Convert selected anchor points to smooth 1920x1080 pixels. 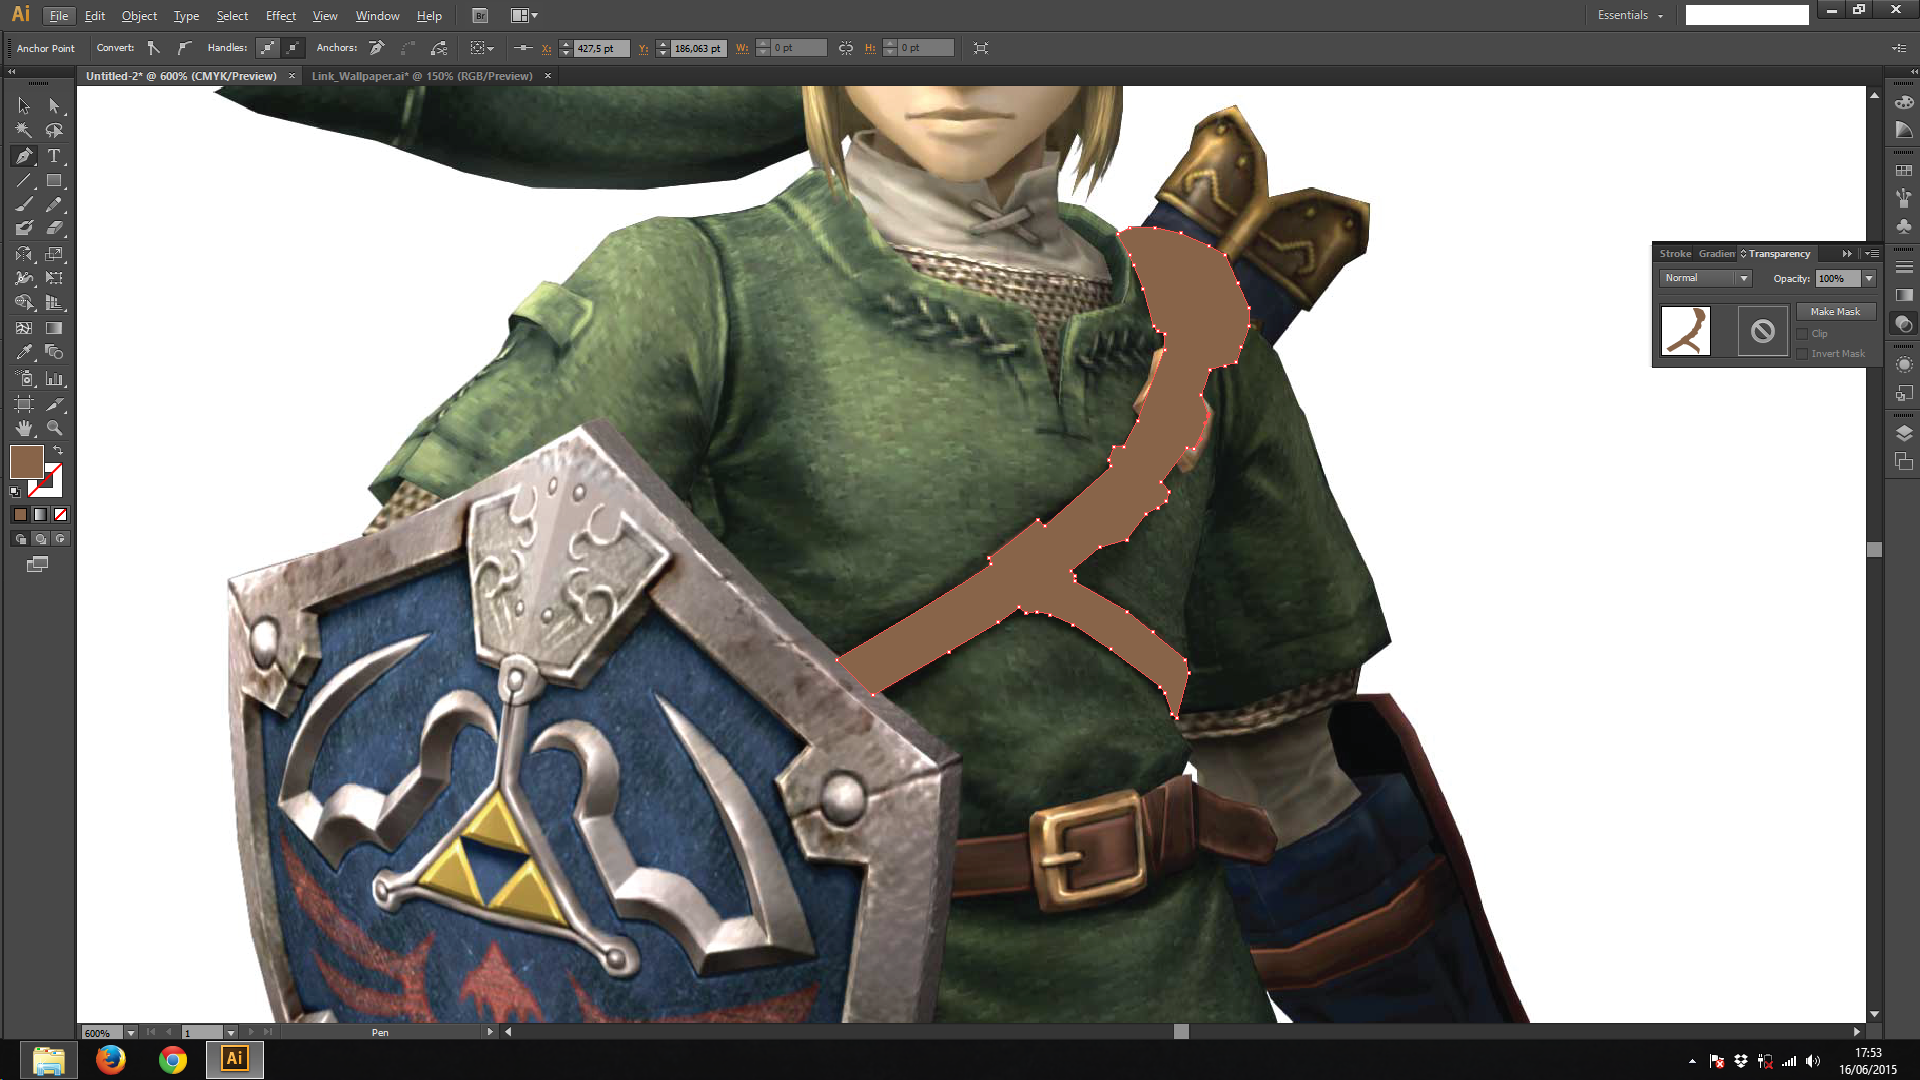click(x=183, y=48)
